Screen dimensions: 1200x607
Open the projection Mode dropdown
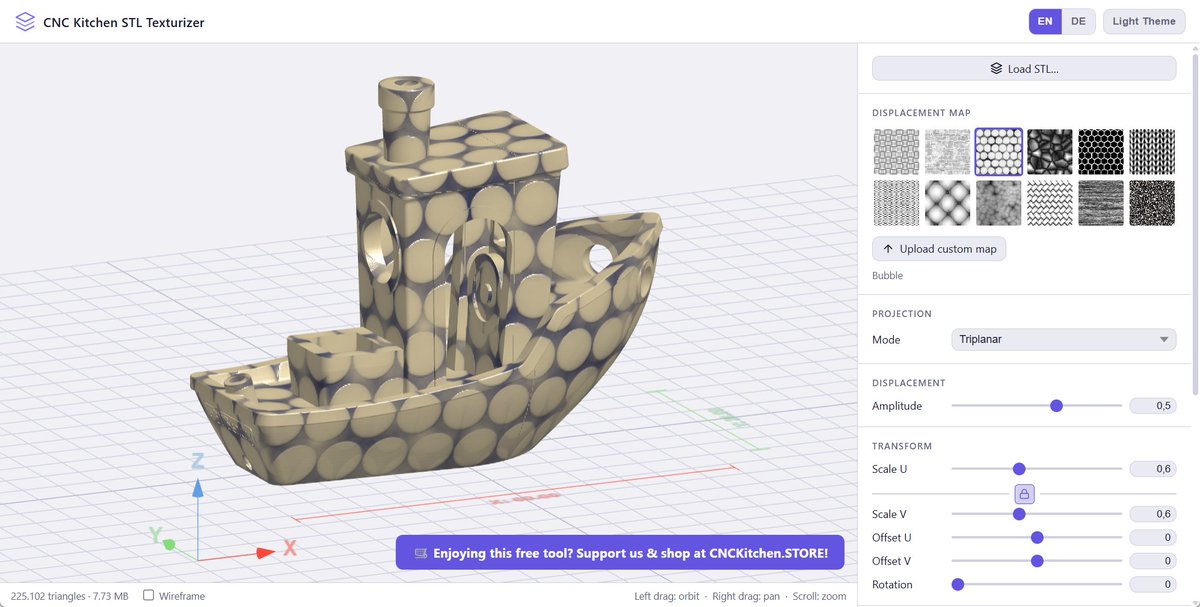pyautogui.click(x=1063, y=339)
